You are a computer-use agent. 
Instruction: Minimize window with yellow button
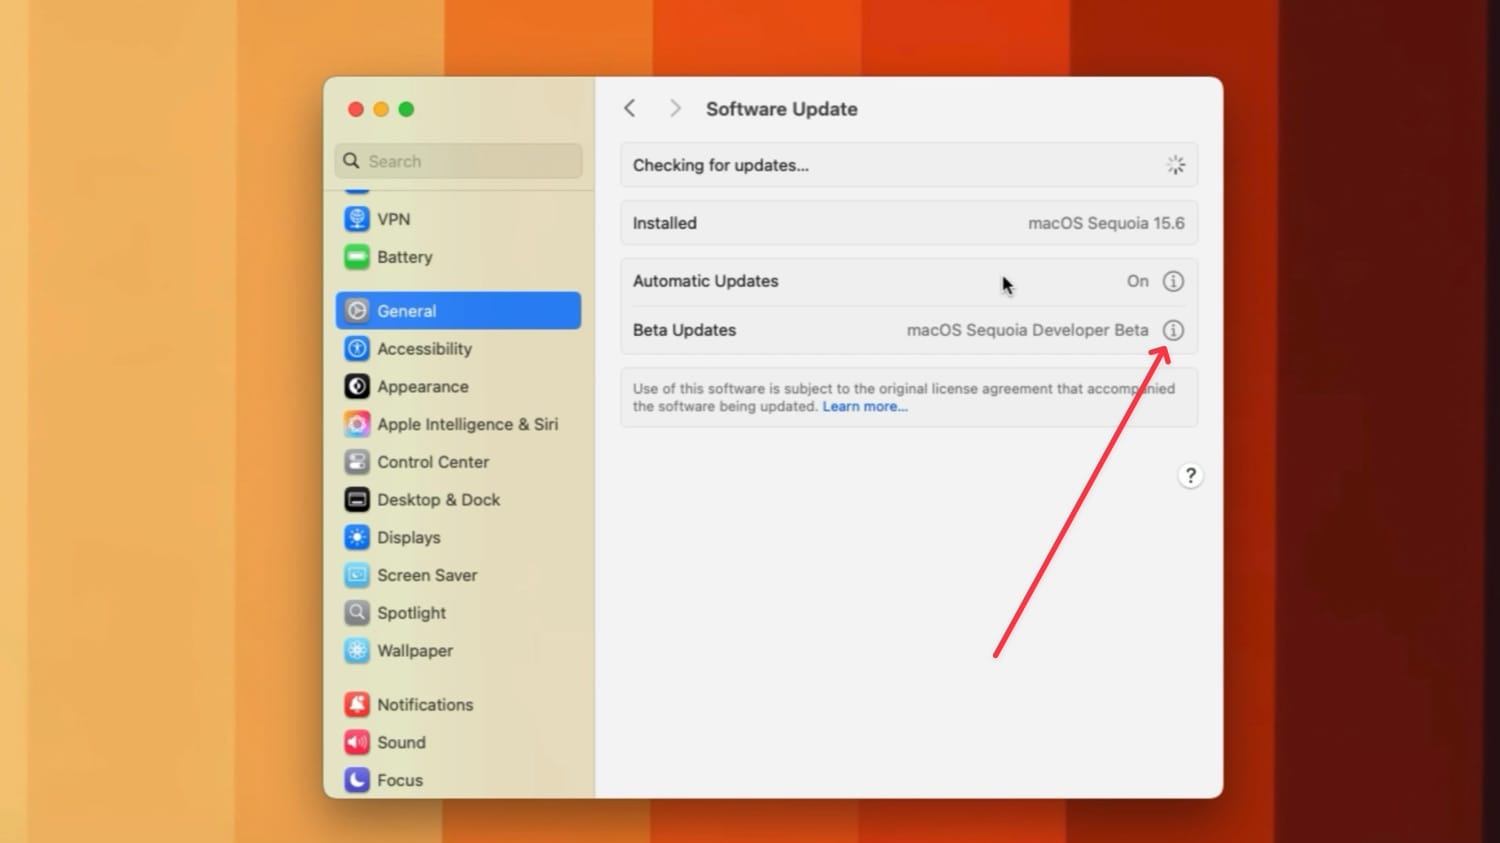381,109
